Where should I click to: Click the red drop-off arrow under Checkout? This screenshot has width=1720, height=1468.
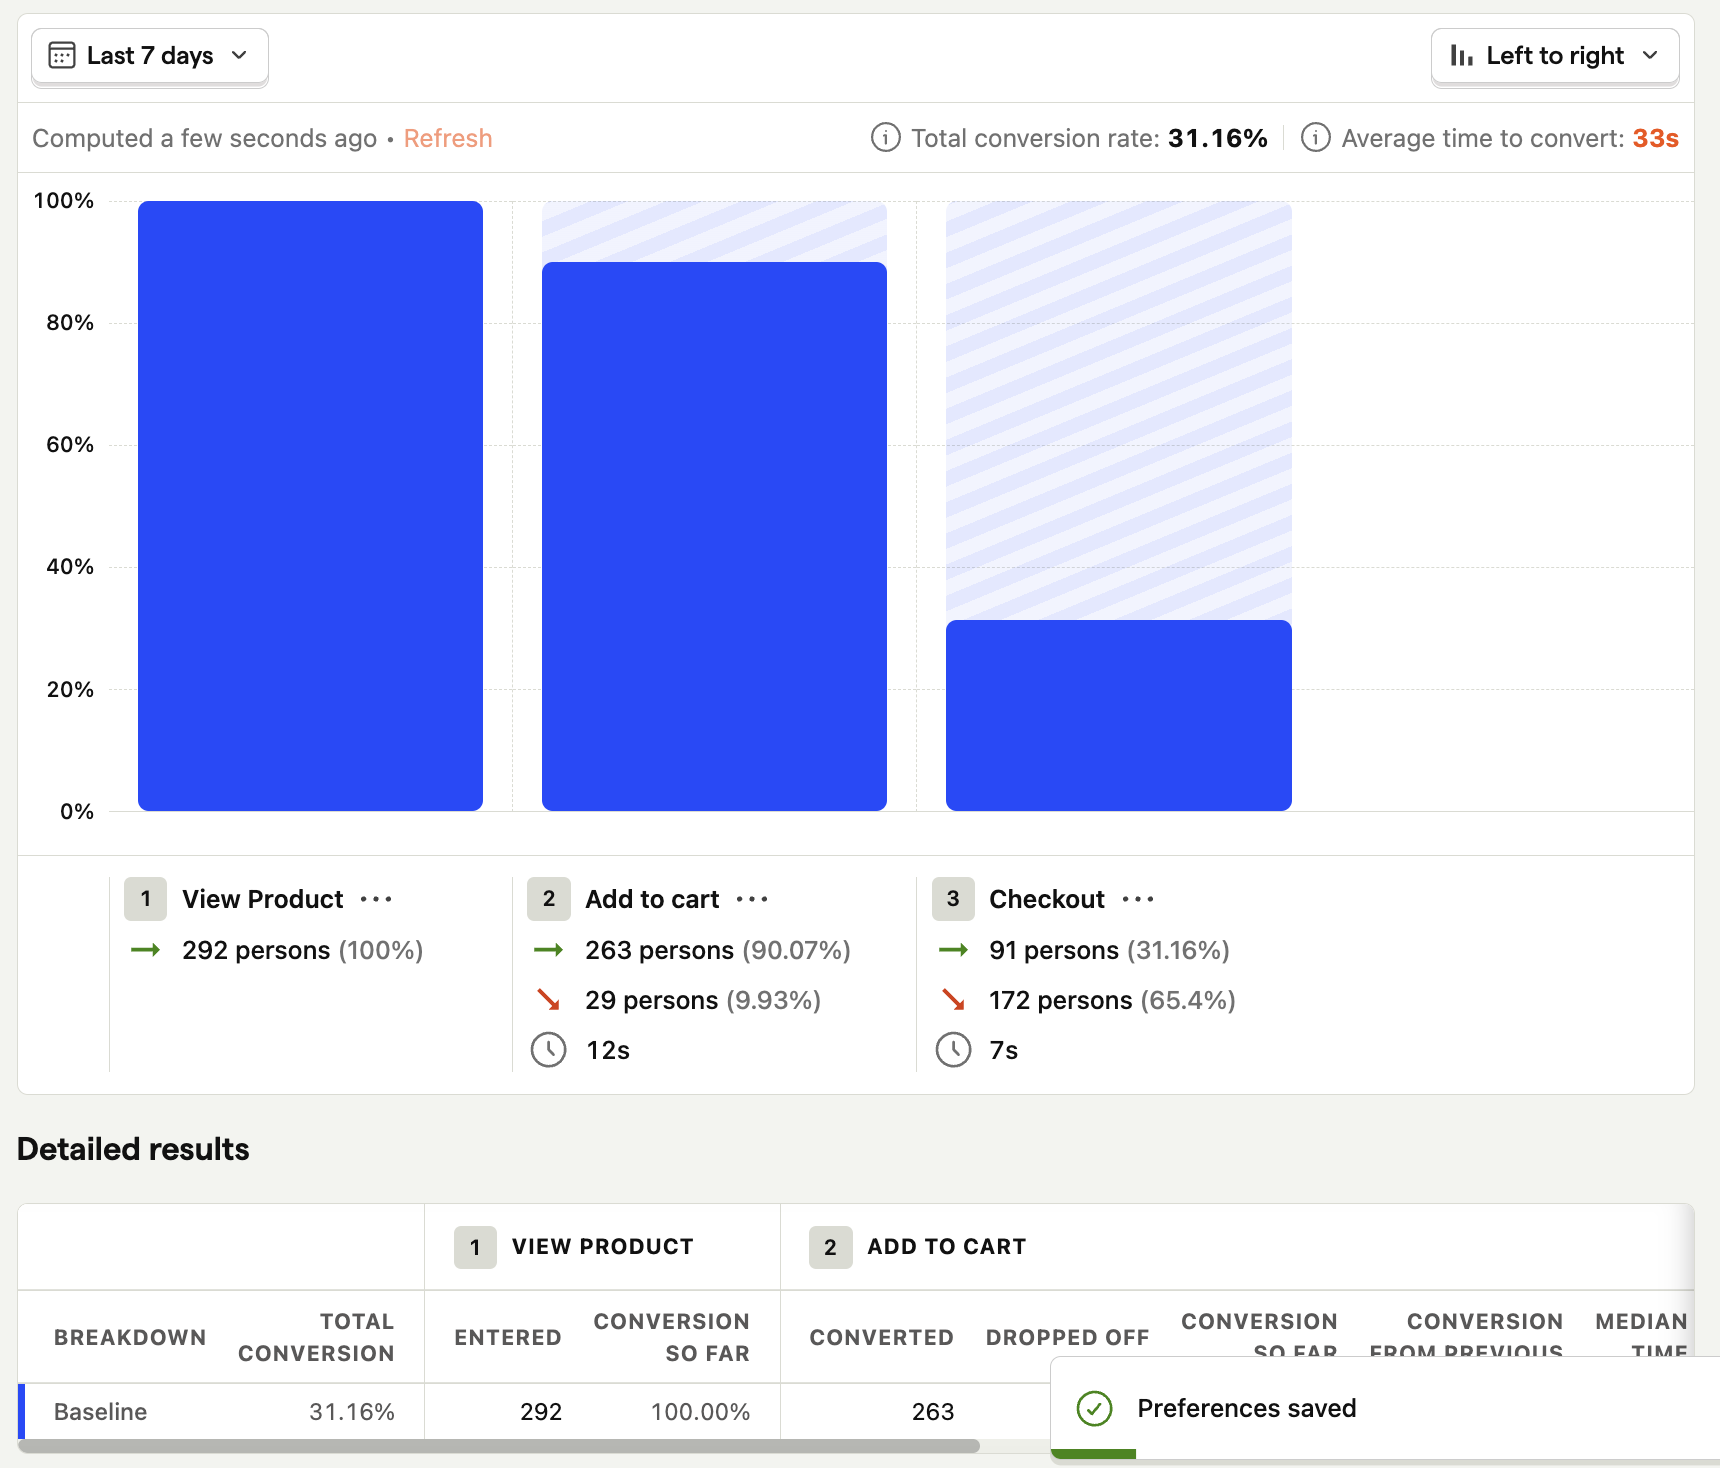point(954,1000)
